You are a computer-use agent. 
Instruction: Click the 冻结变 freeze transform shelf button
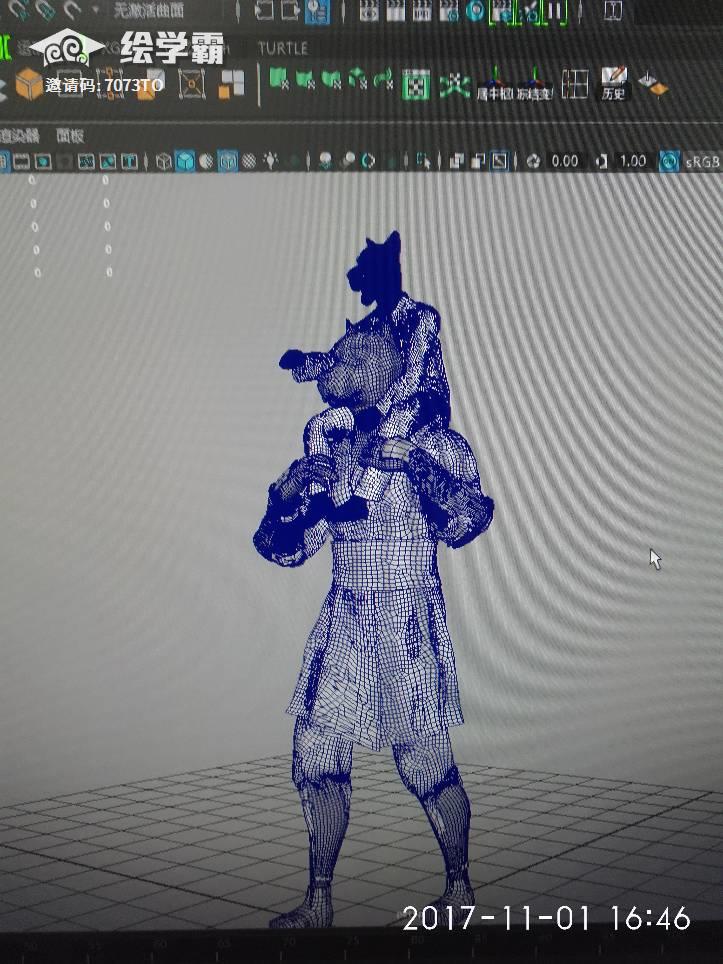[534, 85]
